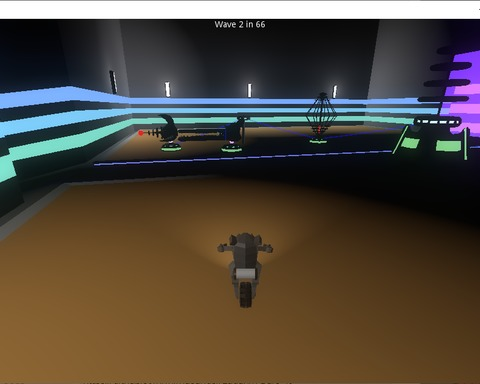Click the glowing green pedestal under the middle turret
This screenshot has width=480, height=384.
232,149
